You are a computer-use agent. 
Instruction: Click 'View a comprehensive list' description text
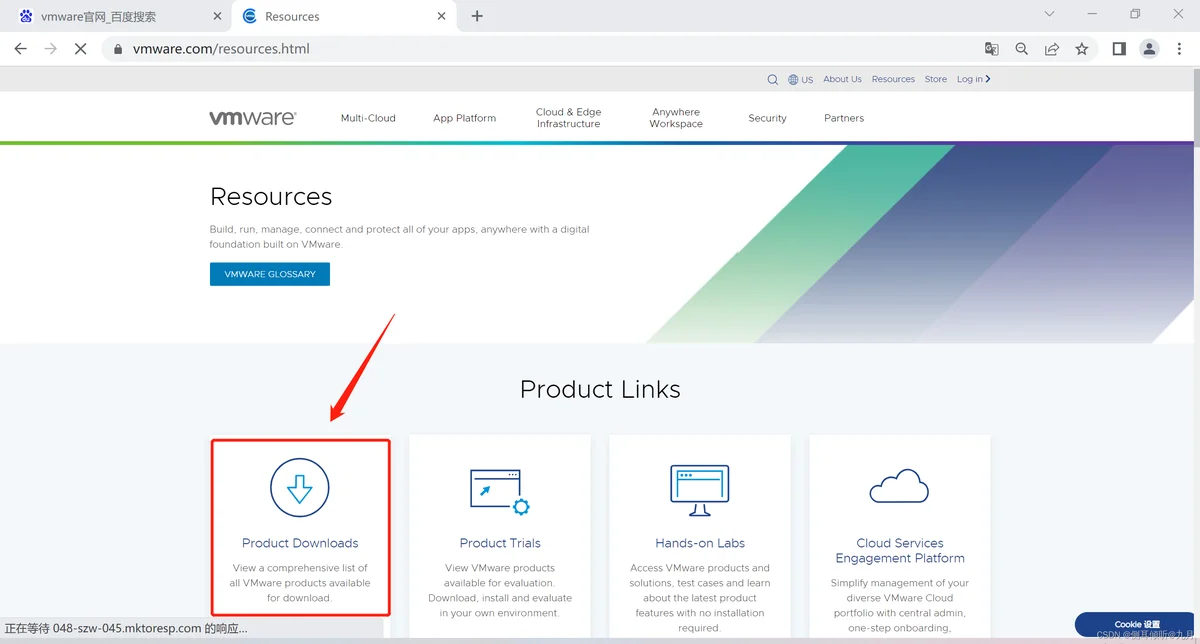[x=300, y=583]
